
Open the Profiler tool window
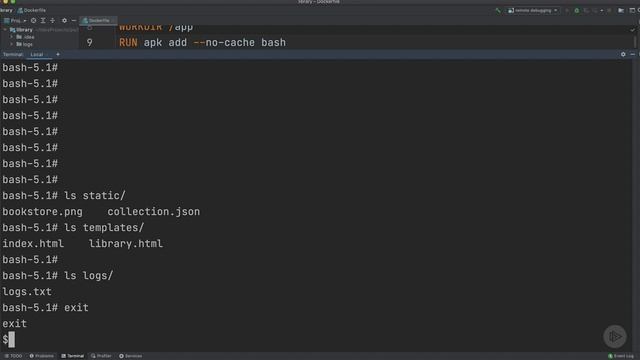tap(101, 356)
